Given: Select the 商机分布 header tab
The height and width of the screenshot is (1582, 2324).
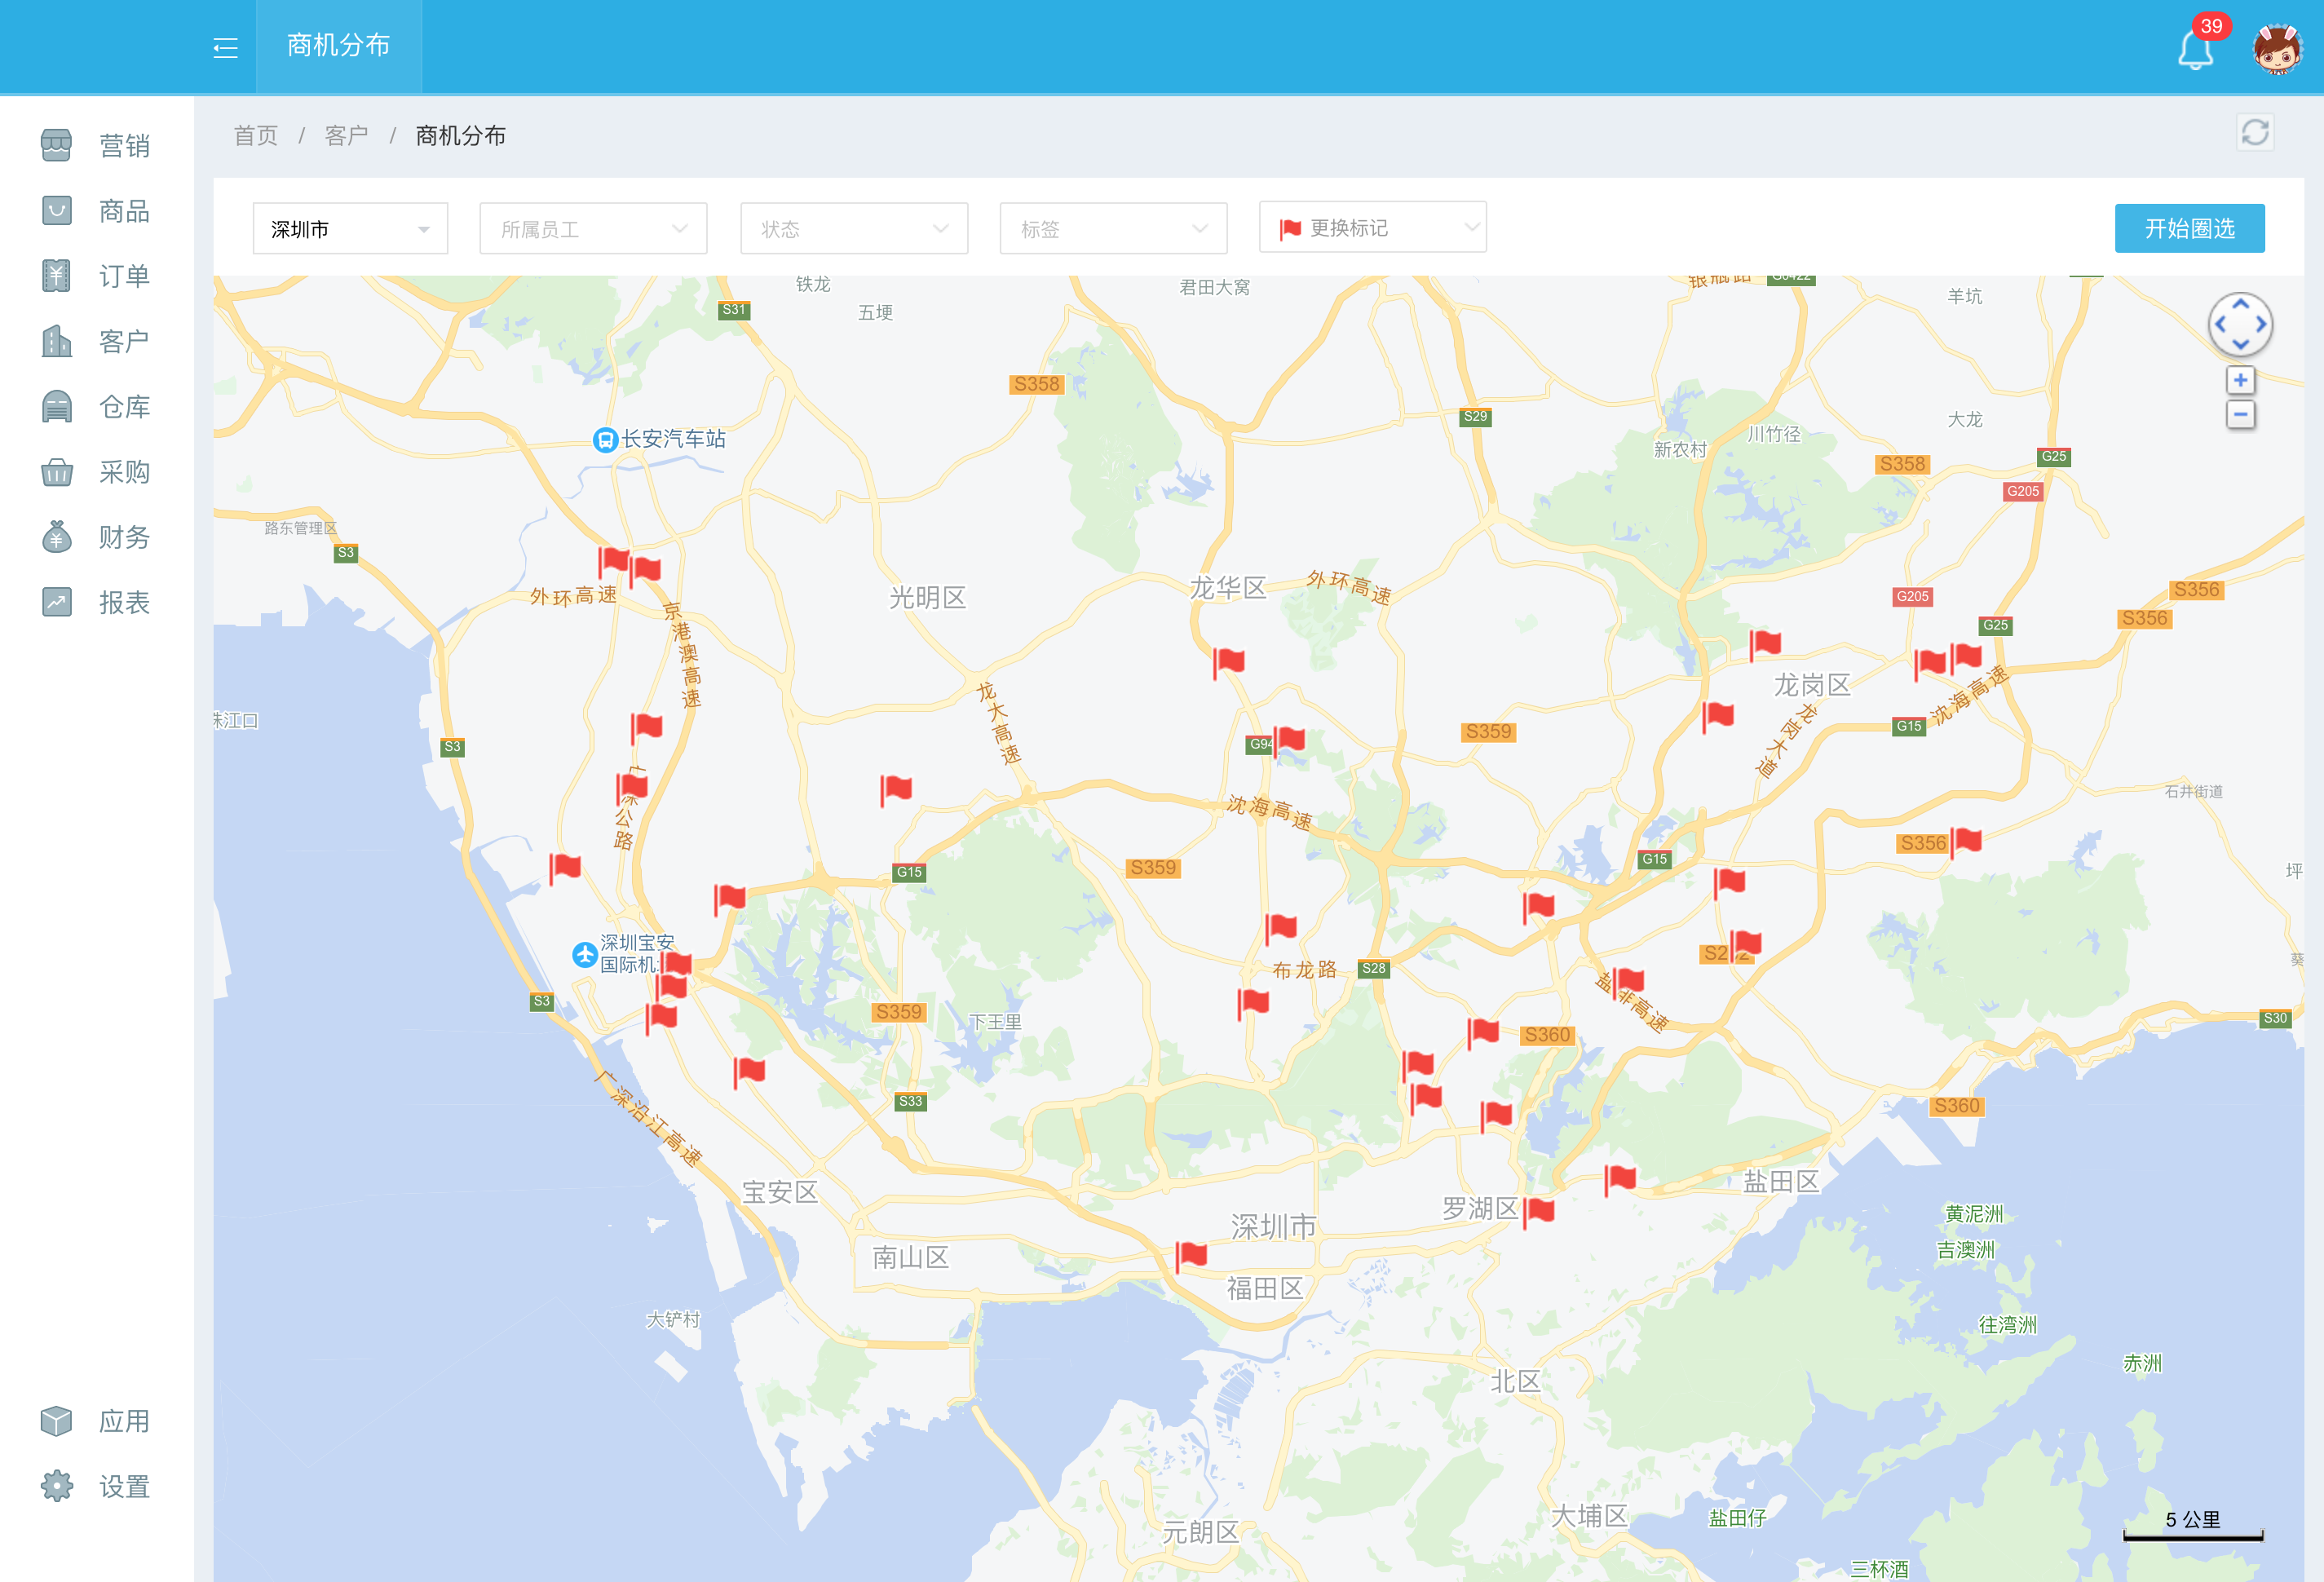Looking at the screenshot, I should (338, 46).
